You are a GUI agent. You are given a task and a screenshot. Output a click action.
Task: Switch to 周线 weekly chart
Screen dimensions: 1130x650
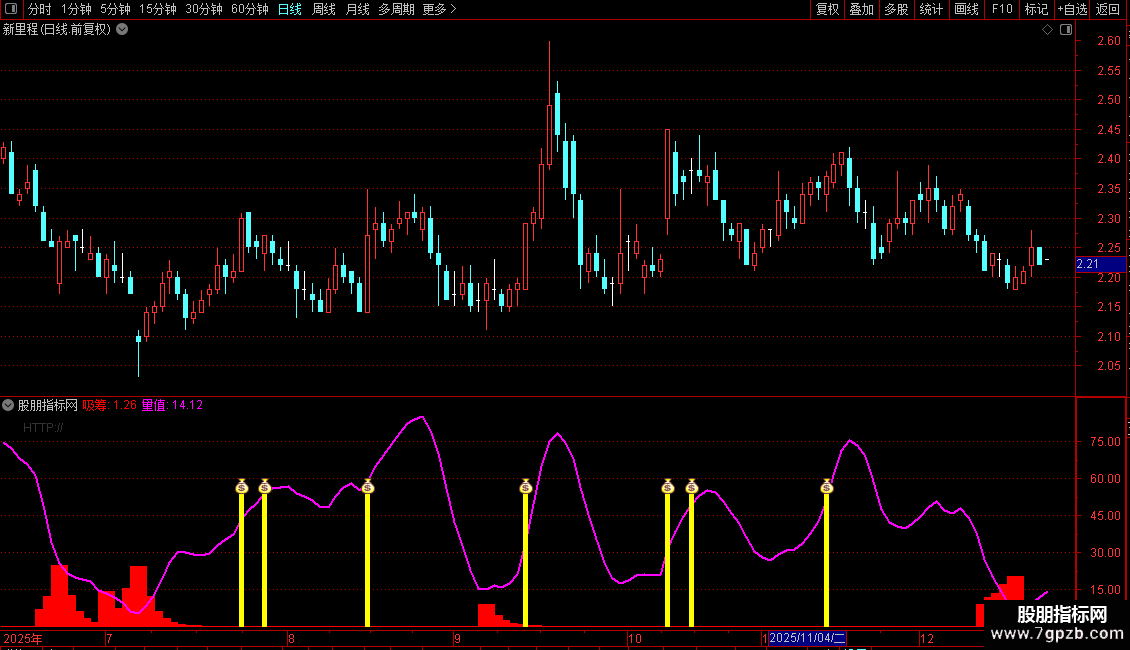(324, 9)
